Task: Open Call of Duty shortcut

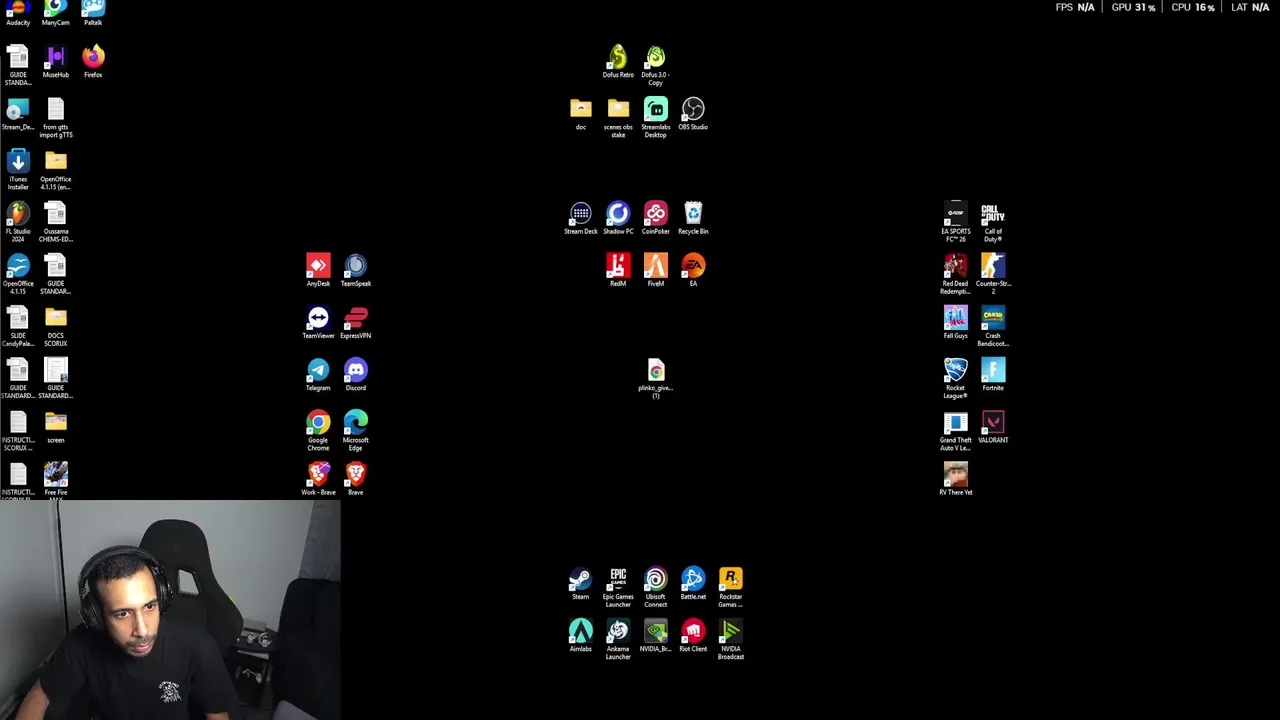Action: (x=993, y=222)
